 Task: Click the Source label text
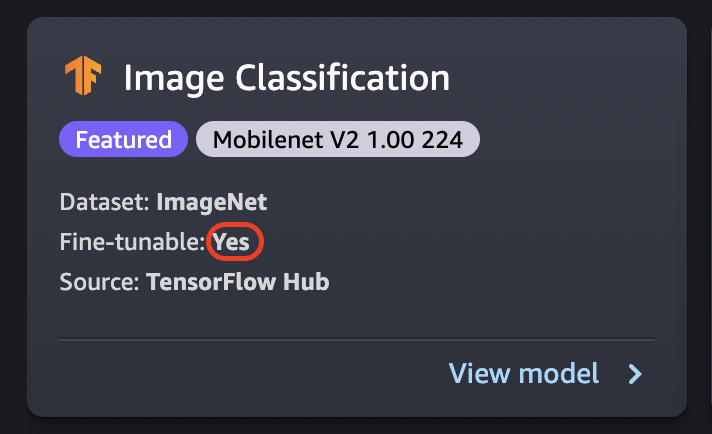pos(98,282)
